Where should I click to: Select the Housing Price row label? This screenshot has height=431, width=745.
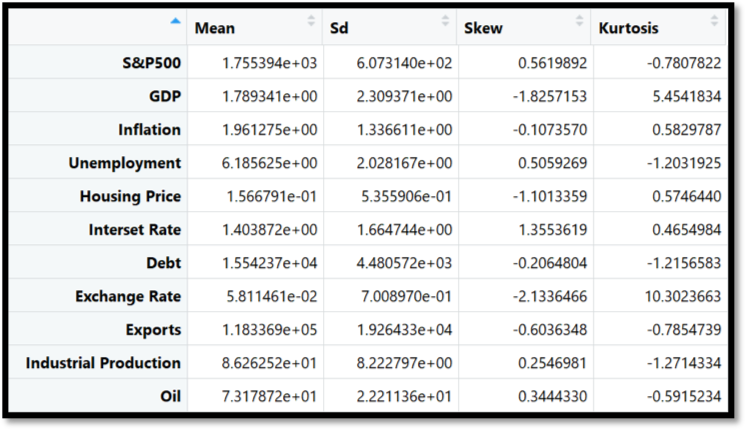pyautogui.click(x=130, y=196)
